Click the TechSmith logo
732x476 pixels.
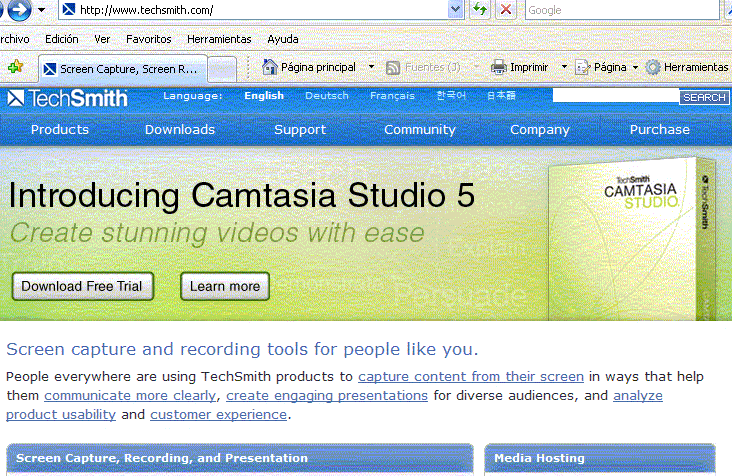67,98
